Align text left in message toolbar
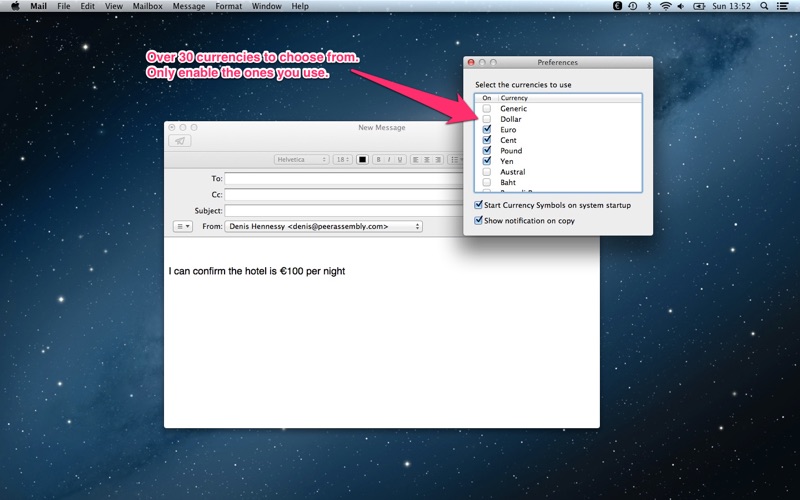This screenshot has width=800, height=500. pos(415,160)
